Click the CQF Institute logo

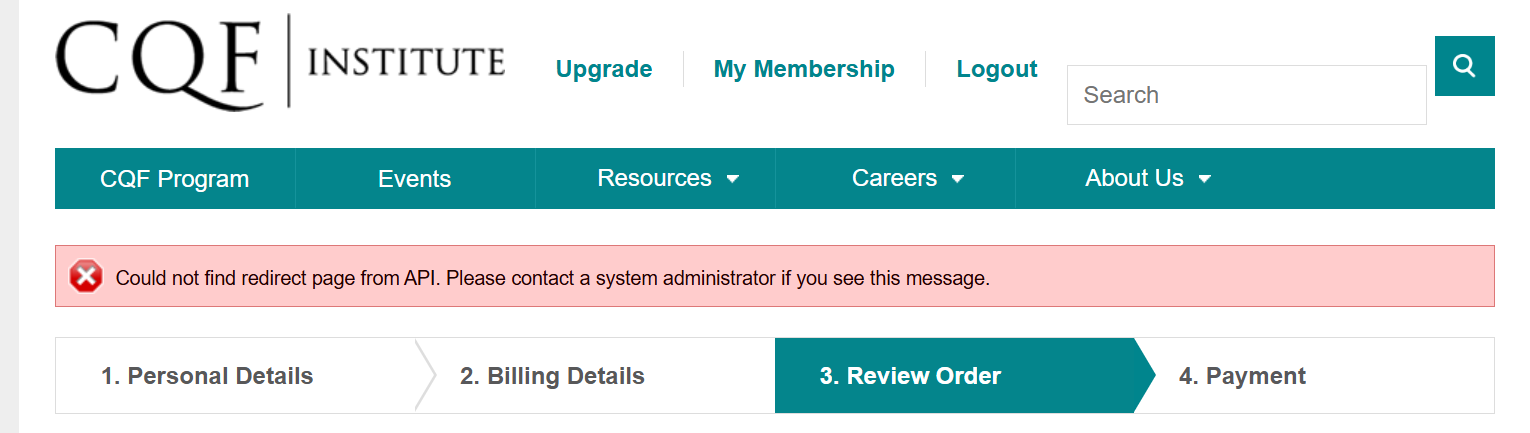pos(280,62)
